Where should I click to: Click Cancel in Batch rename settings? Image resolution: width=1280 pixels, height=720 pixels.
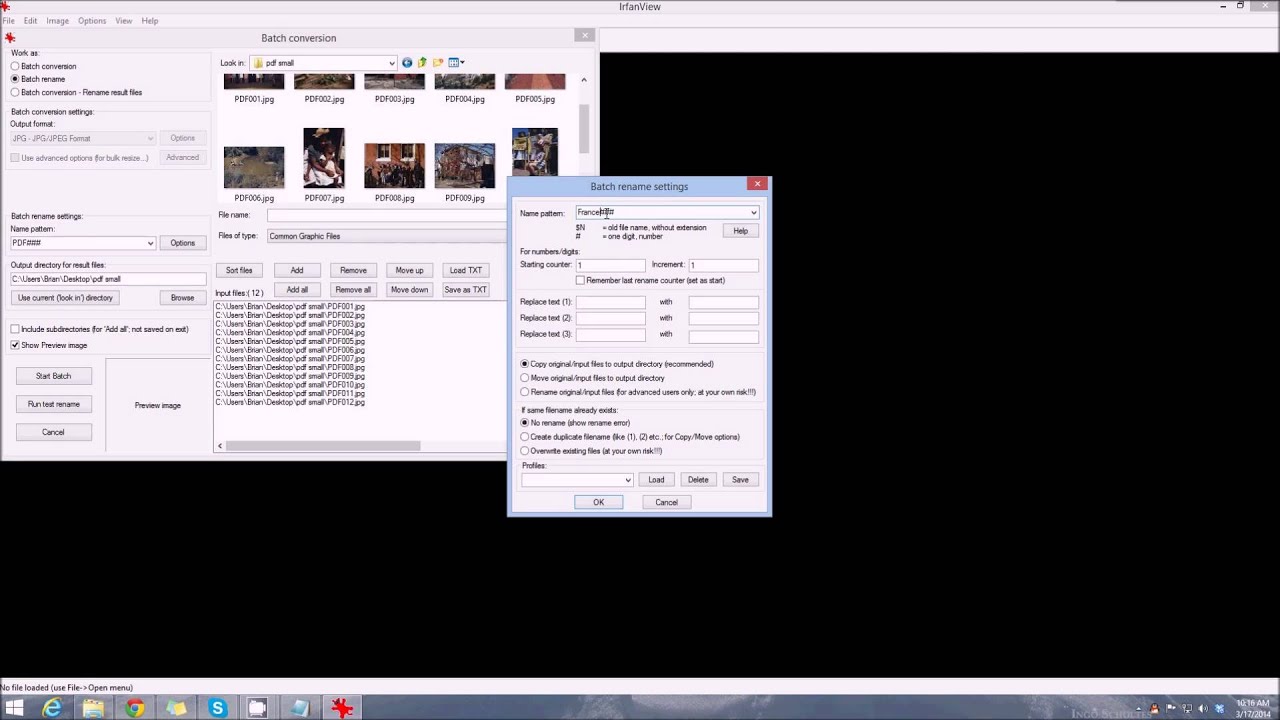coord(666,502)
